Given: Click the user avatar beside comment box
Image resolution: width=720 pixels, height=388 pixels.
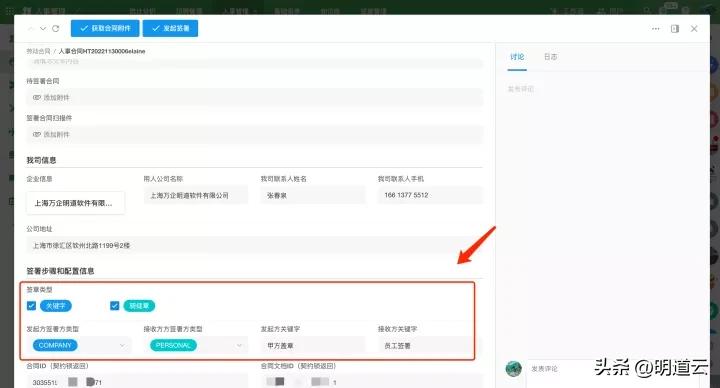Looking at the screenshot, I should point(514,369).
